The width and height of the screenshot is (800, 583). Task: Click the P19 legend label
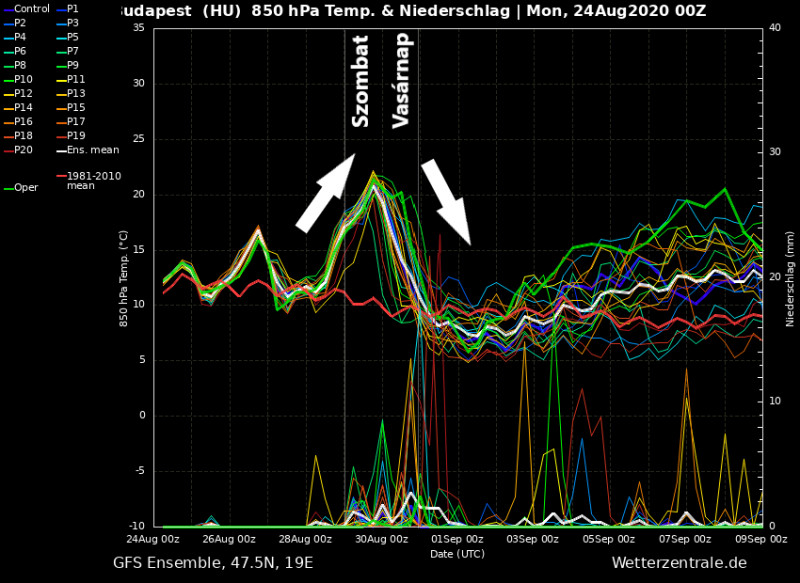76,136
